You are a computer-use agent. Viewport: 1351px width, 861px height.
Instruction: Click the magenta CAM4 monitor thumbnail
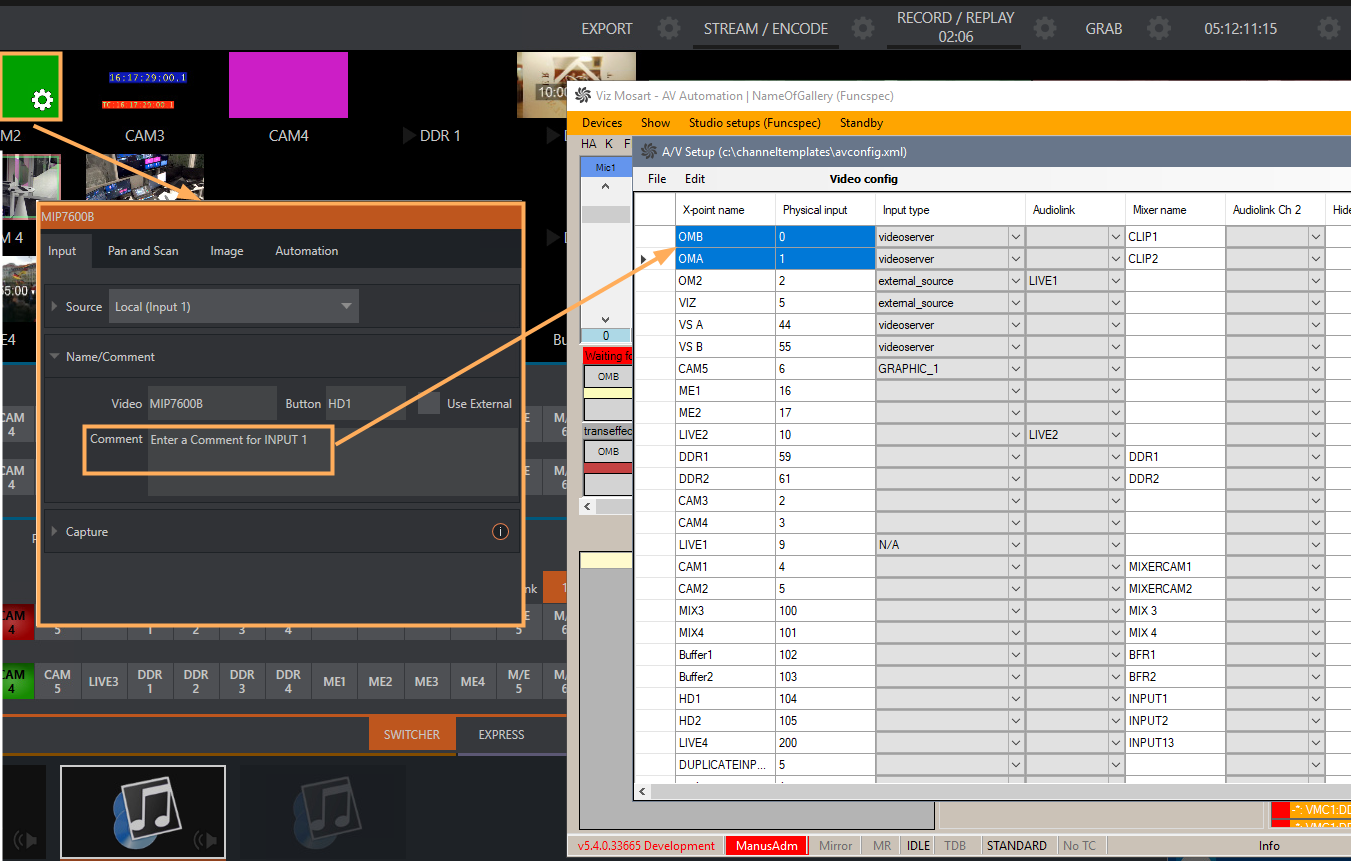tap(289, 85)
